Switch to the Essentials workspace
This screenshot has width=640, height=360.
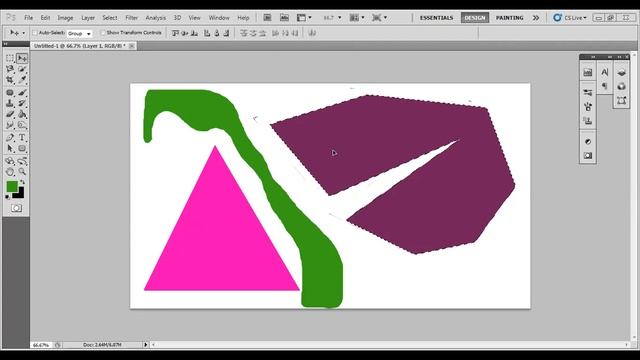coord(436,18)
